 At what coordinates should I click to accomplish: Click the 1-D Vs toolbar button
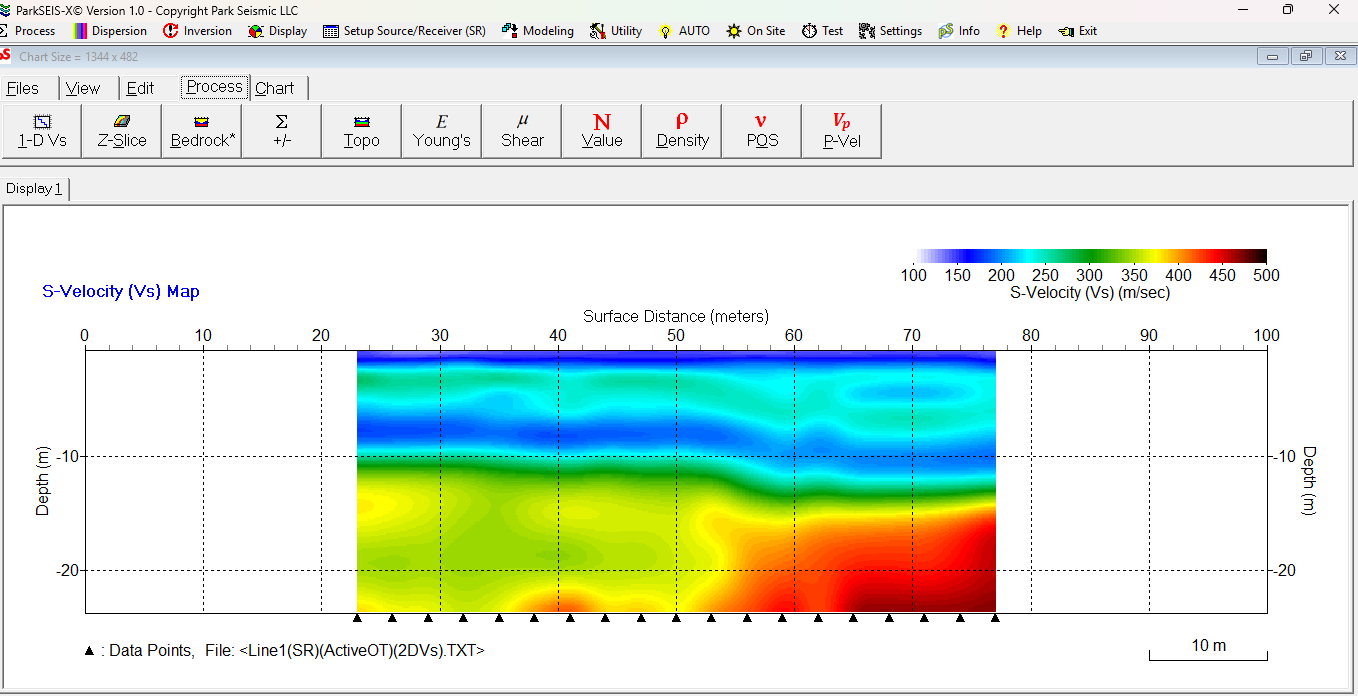[42, 131]
